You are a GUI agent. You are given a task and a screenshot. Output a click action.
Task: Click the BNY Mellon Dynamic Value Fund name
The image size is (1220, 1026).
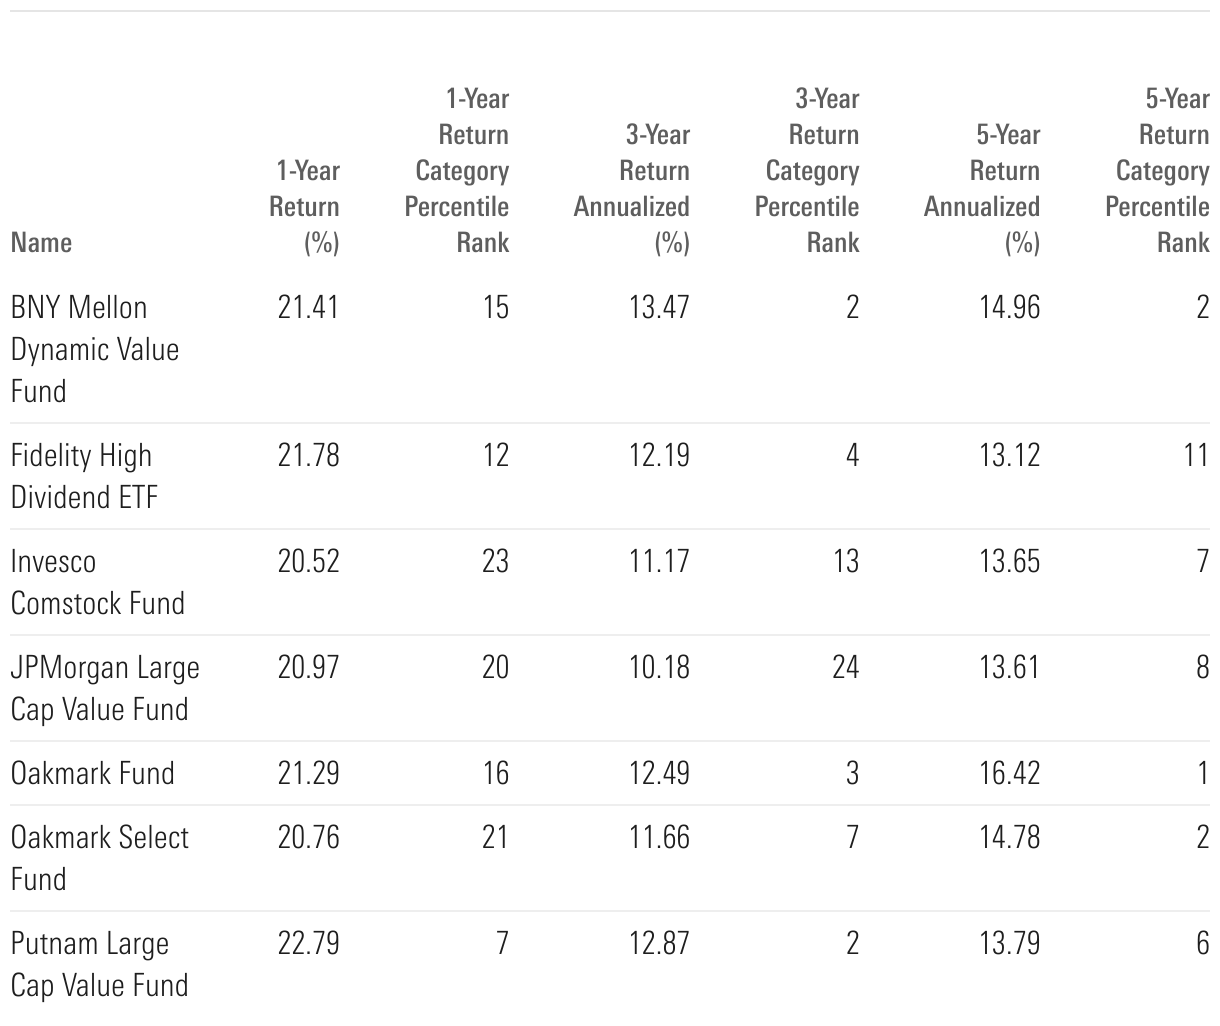[x=95, y=349]
